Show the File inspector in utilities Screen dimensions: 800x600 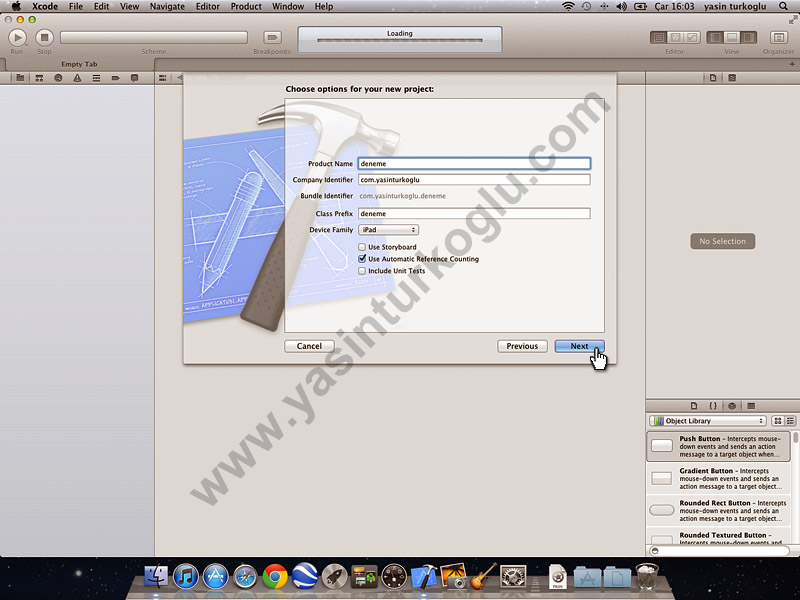(x=713, y=78)
